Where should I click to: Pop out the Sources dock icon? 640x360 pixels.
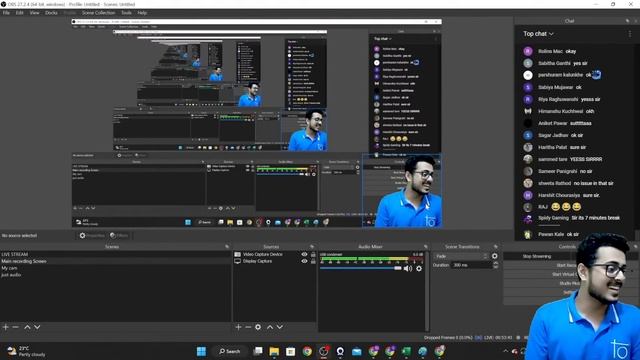(x=312, y=247)
